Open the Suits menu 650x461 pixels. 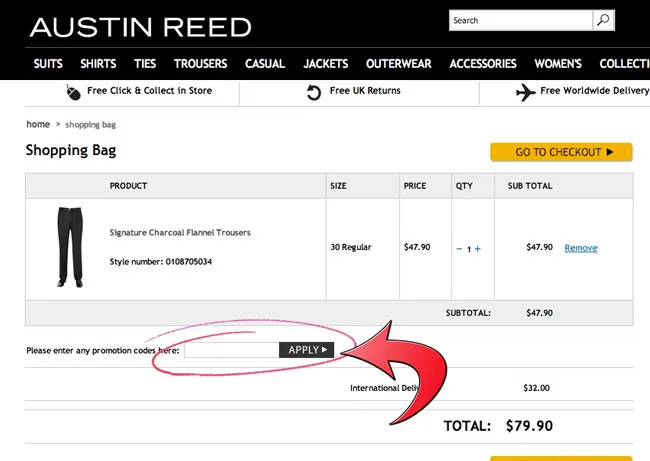tap(48, 64)
